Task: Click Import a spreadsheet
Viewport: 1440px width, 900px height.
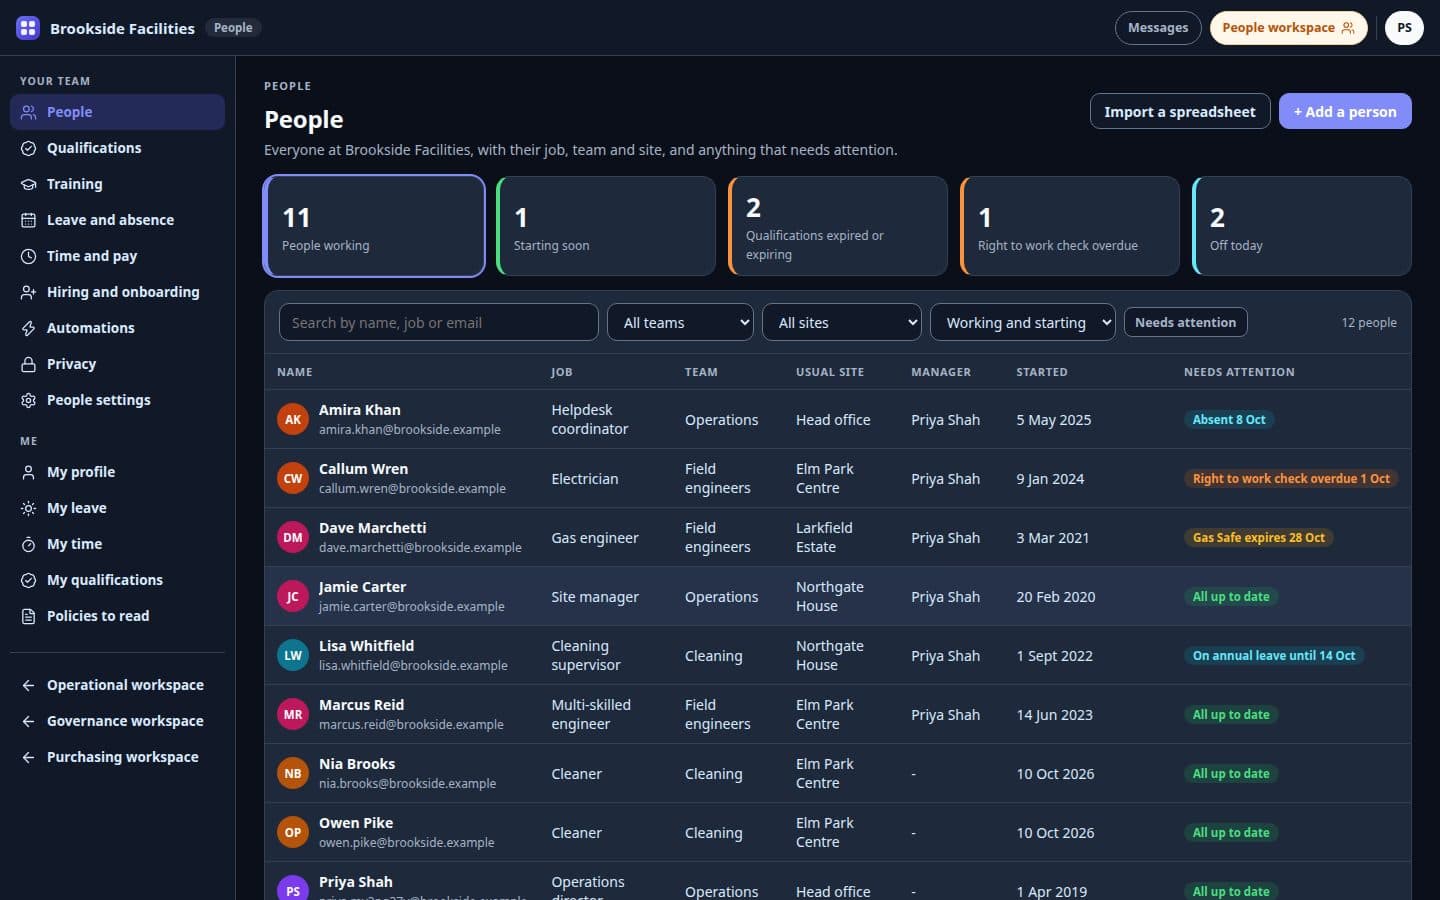Action: (x=1180, y=111)
